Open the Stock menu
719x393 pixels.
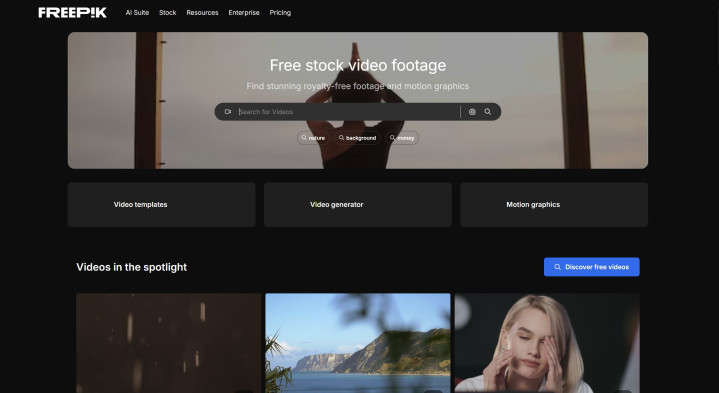click(167, 12)
